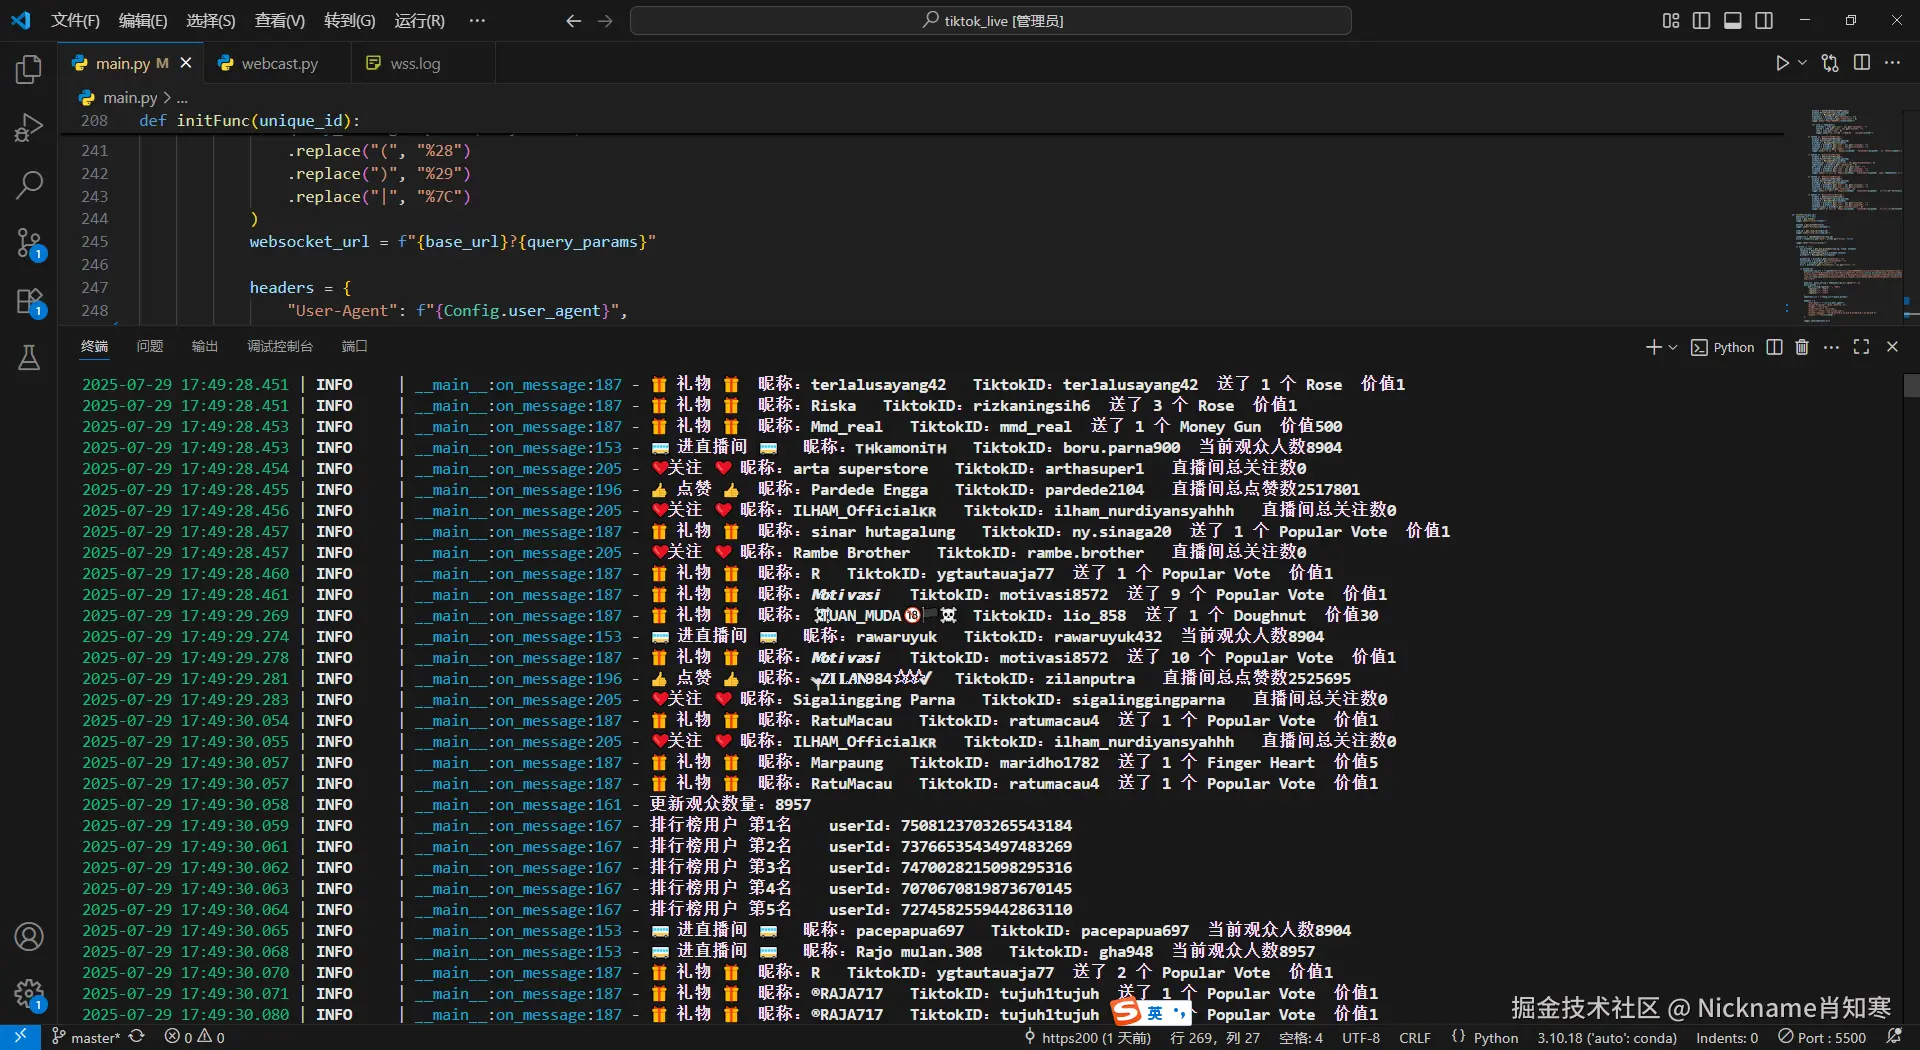The image size is (1920, 1050).
Task: Open the new terminal launch profile dropdown
Action: click(1673, 347)
